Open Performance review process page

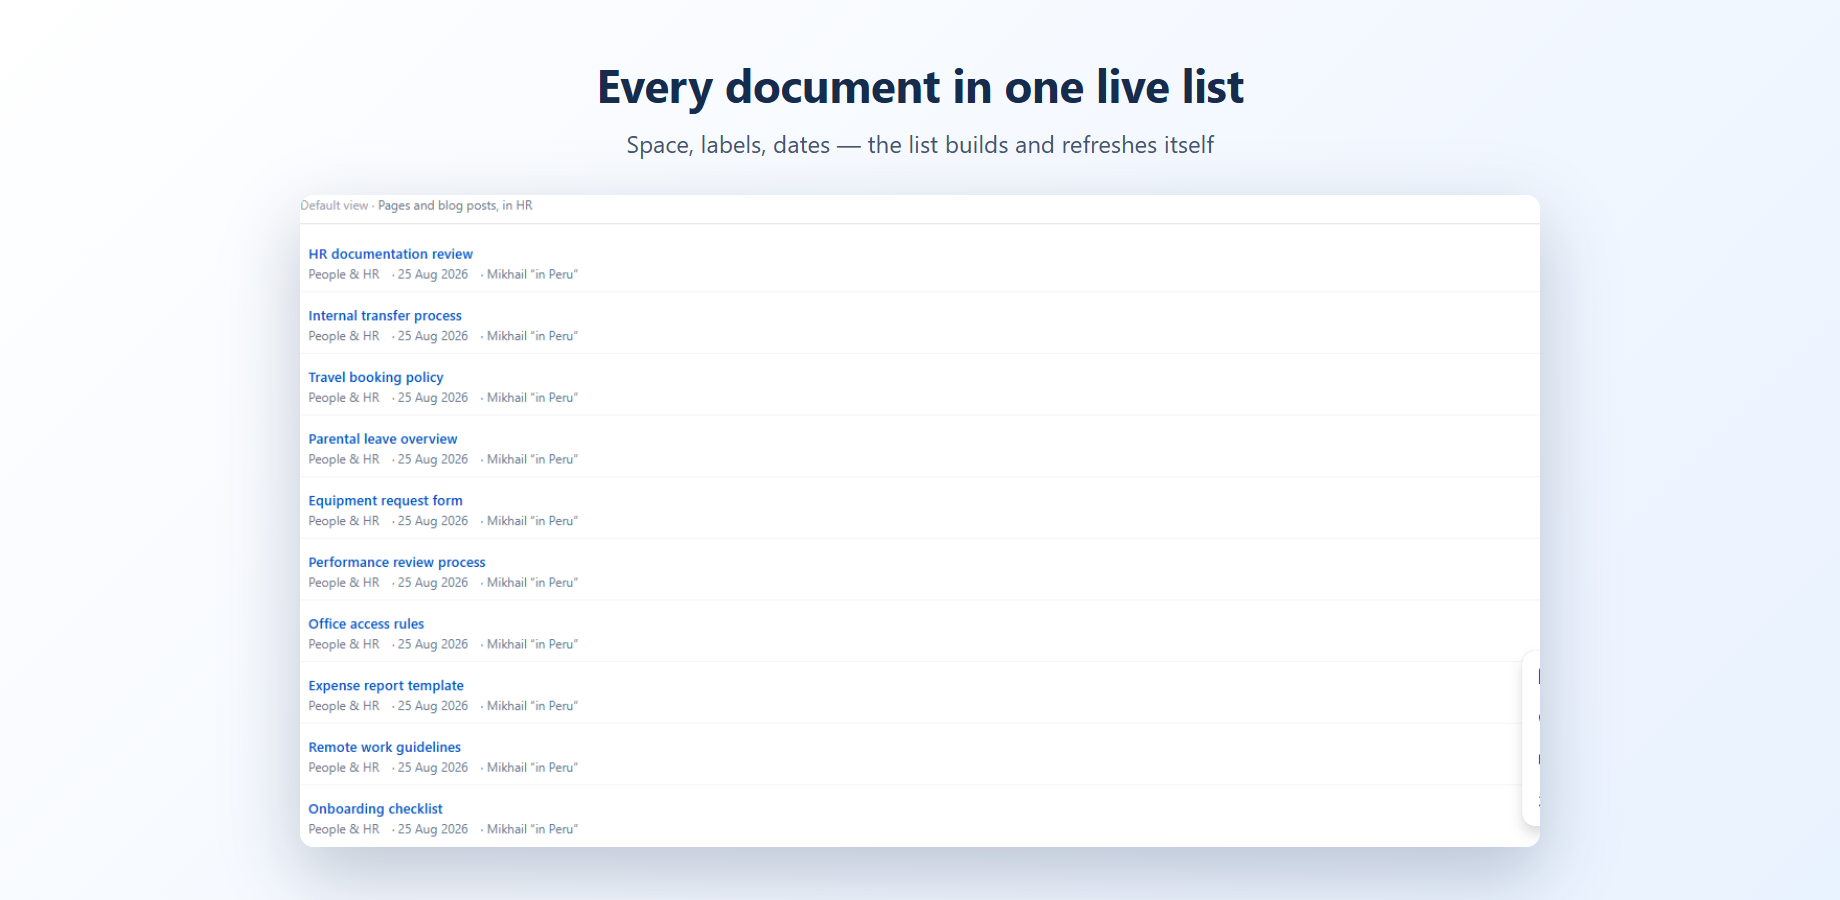tap(397, 562)
